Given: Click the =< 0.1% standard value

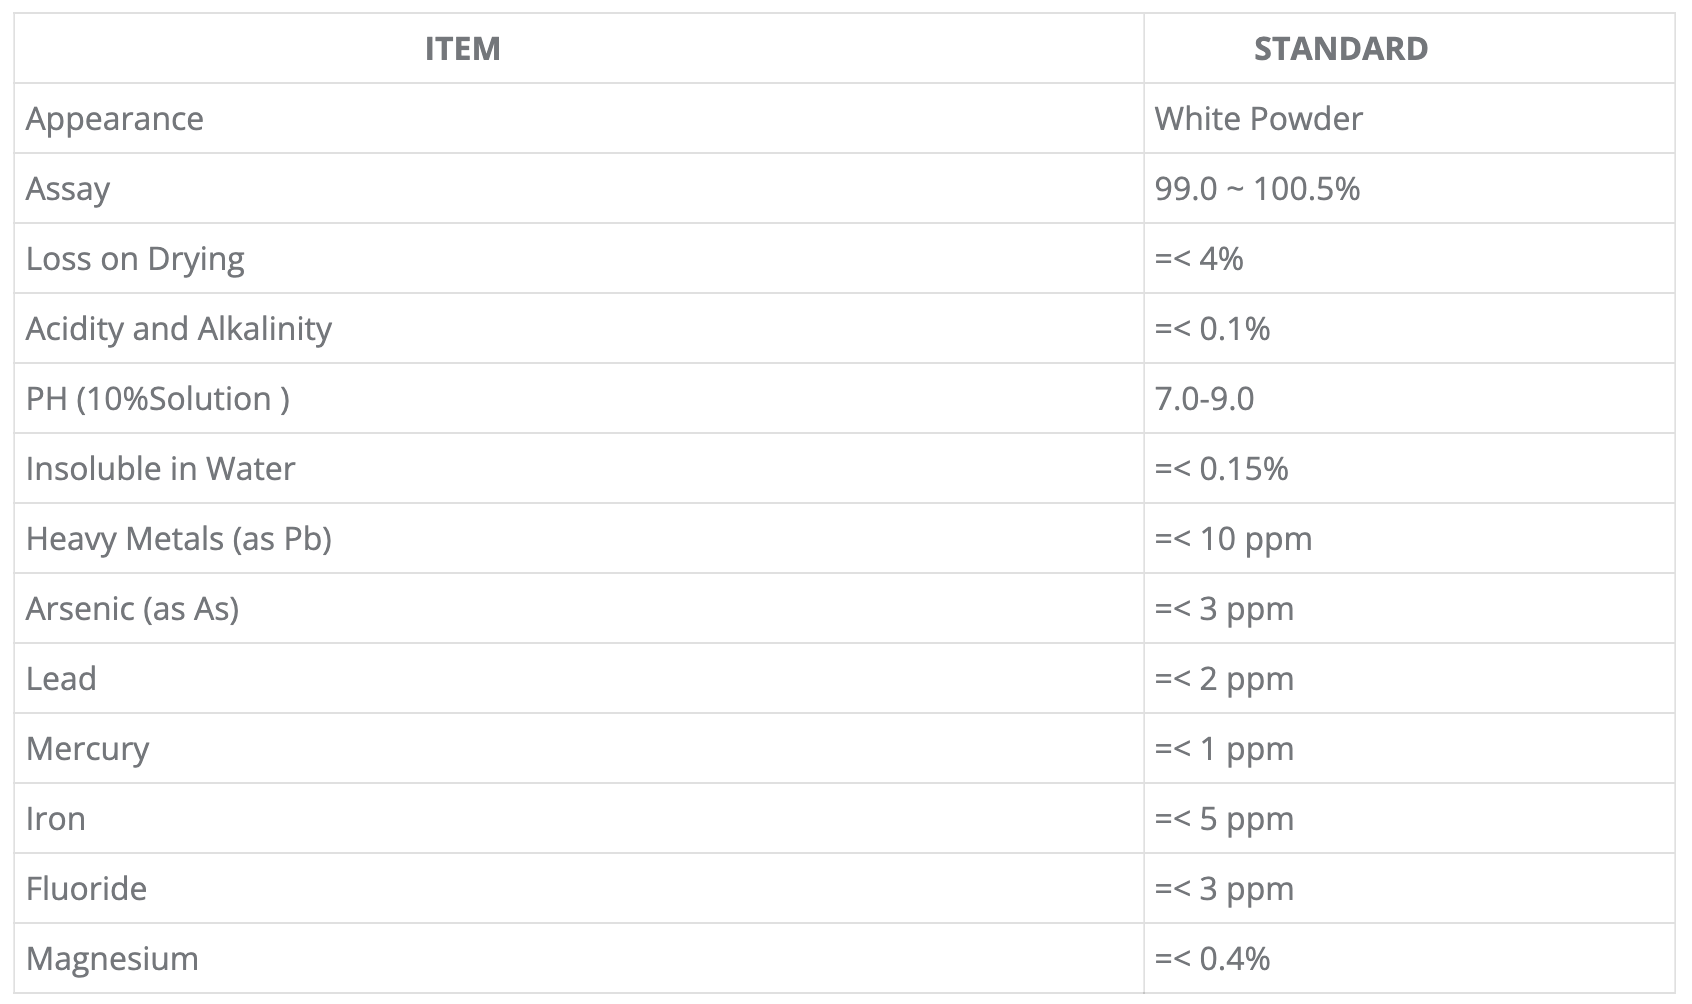Looking at the screenshot, I should coord(1212,329).
